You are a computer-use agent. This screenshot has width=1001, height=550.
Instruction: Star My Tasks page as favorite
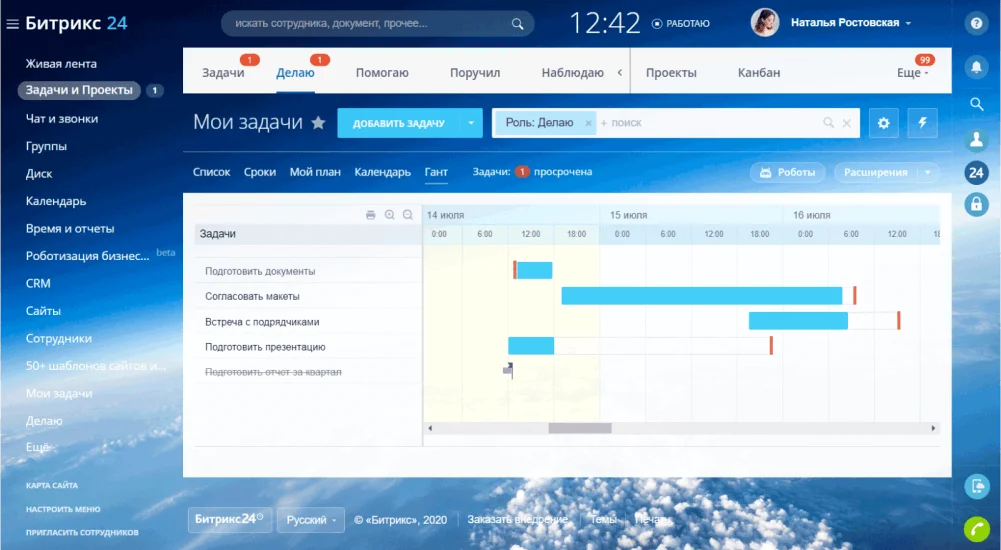318,123
